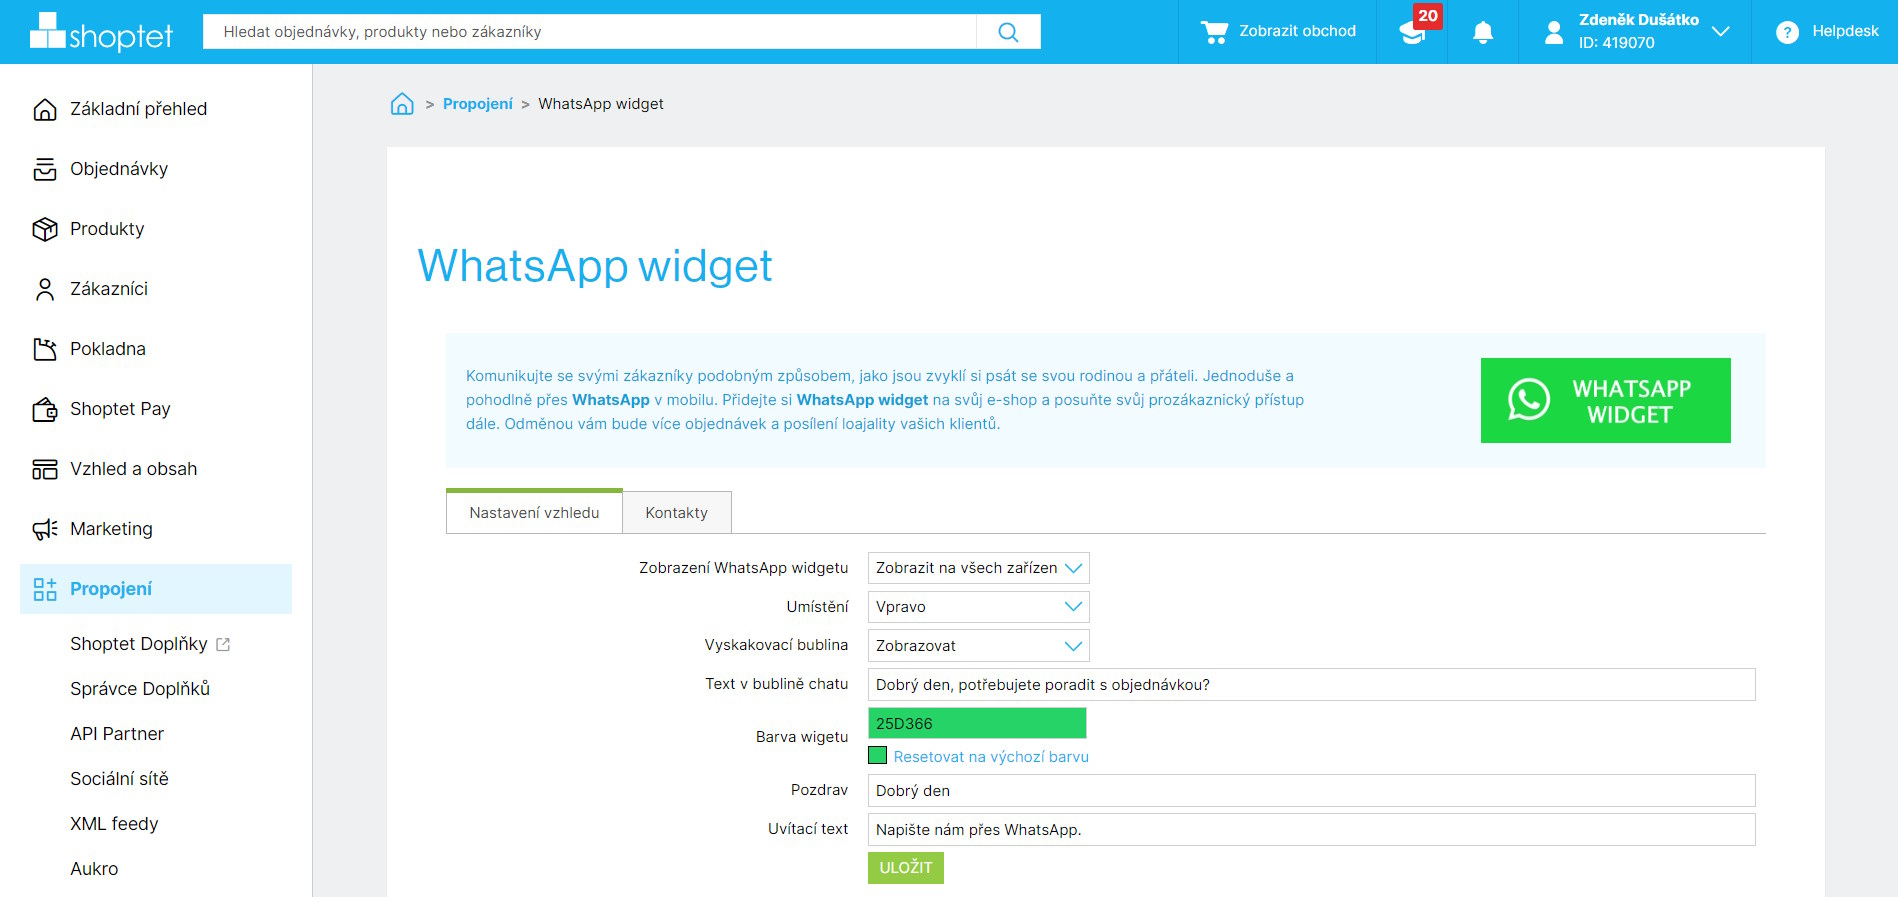Click the Text v bublině chatu field
1898x897 pixels.
[x=1311, y=685]
